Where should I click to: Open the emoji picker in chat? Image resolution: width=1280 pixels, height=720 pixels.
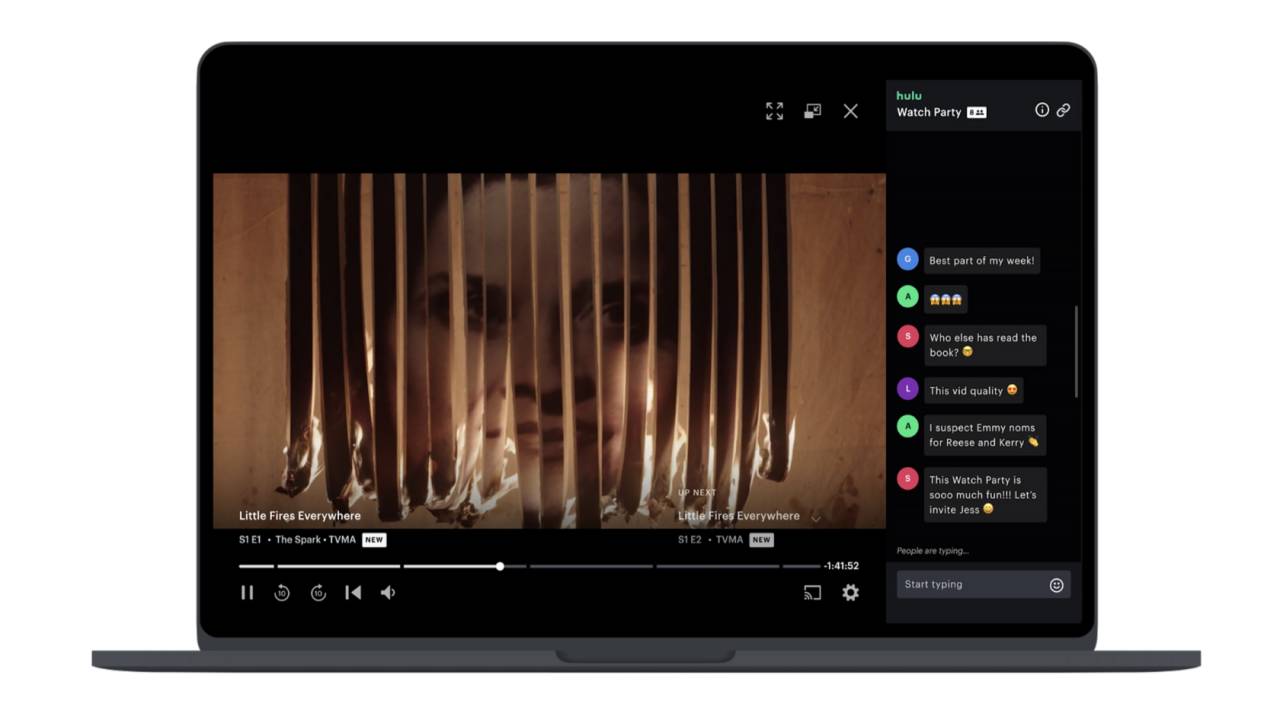1056,585
